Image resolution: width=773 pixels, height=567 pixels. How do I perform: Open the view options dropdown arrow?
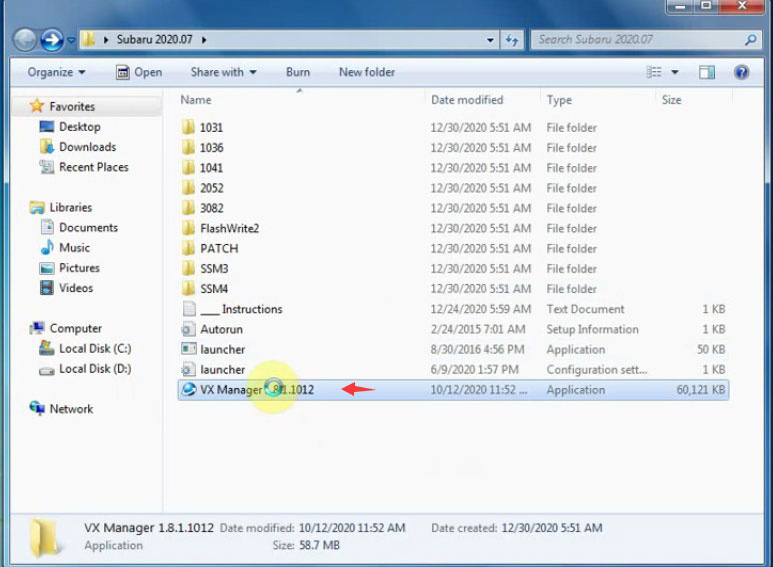pos(675,72)
